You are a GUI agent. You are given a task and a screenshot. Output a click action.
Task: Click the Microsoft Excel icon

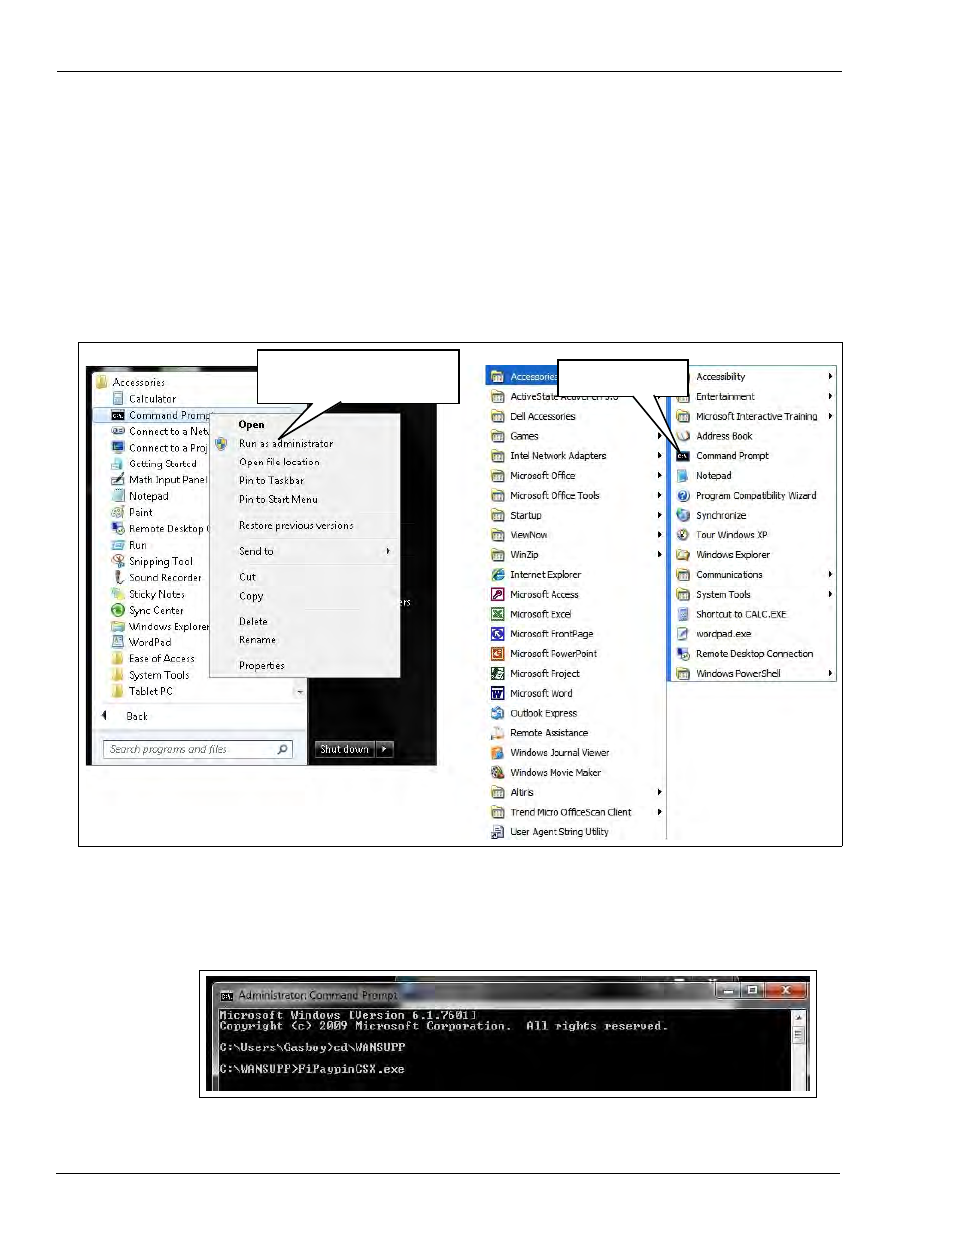[x=497, y=614]
